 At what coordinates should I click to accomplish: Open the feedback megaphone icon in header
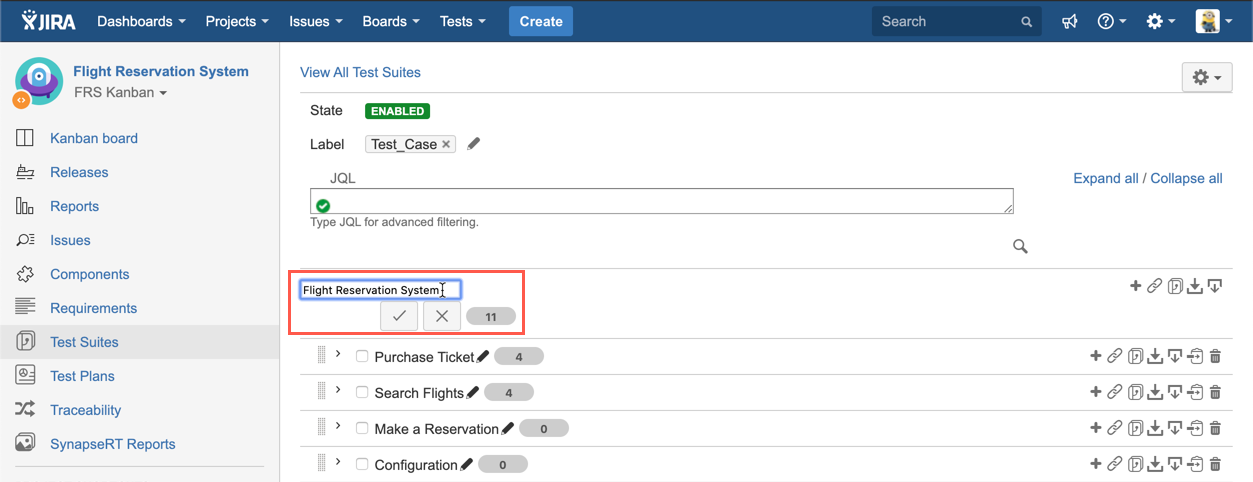click(x=1069, y=21)
